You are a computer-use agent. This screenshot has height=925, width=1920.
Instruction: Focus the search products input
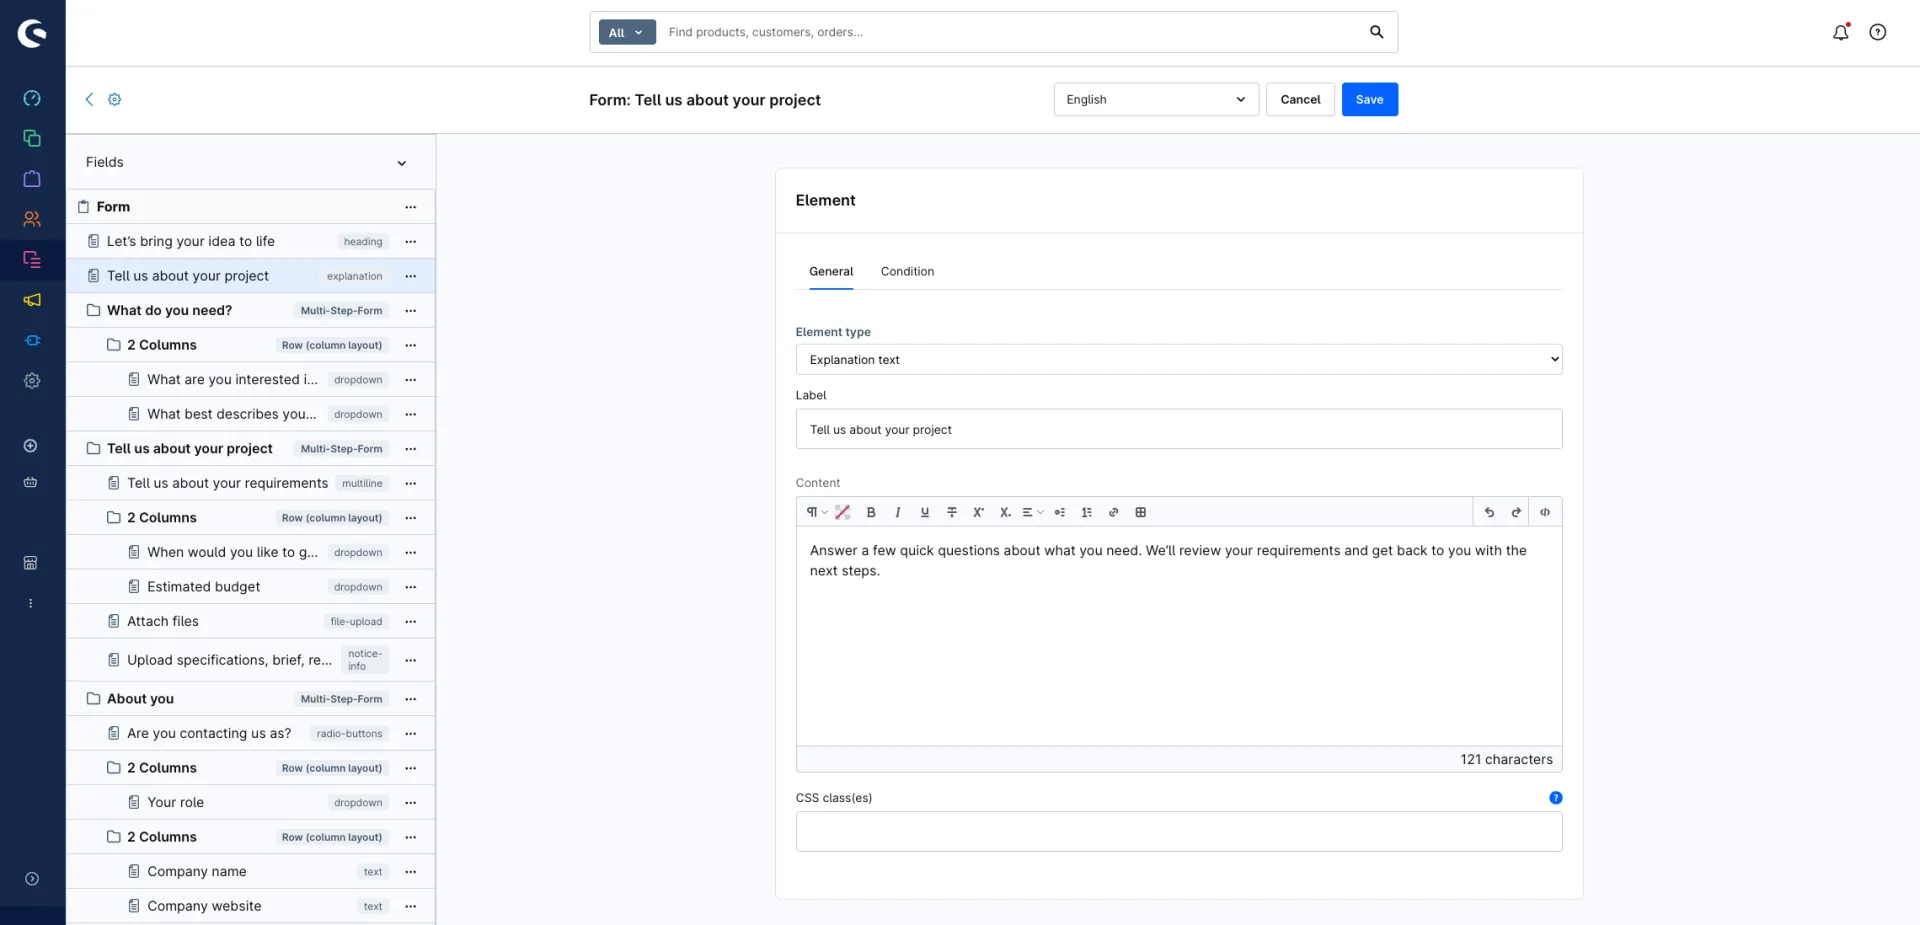pos(1010,32)
